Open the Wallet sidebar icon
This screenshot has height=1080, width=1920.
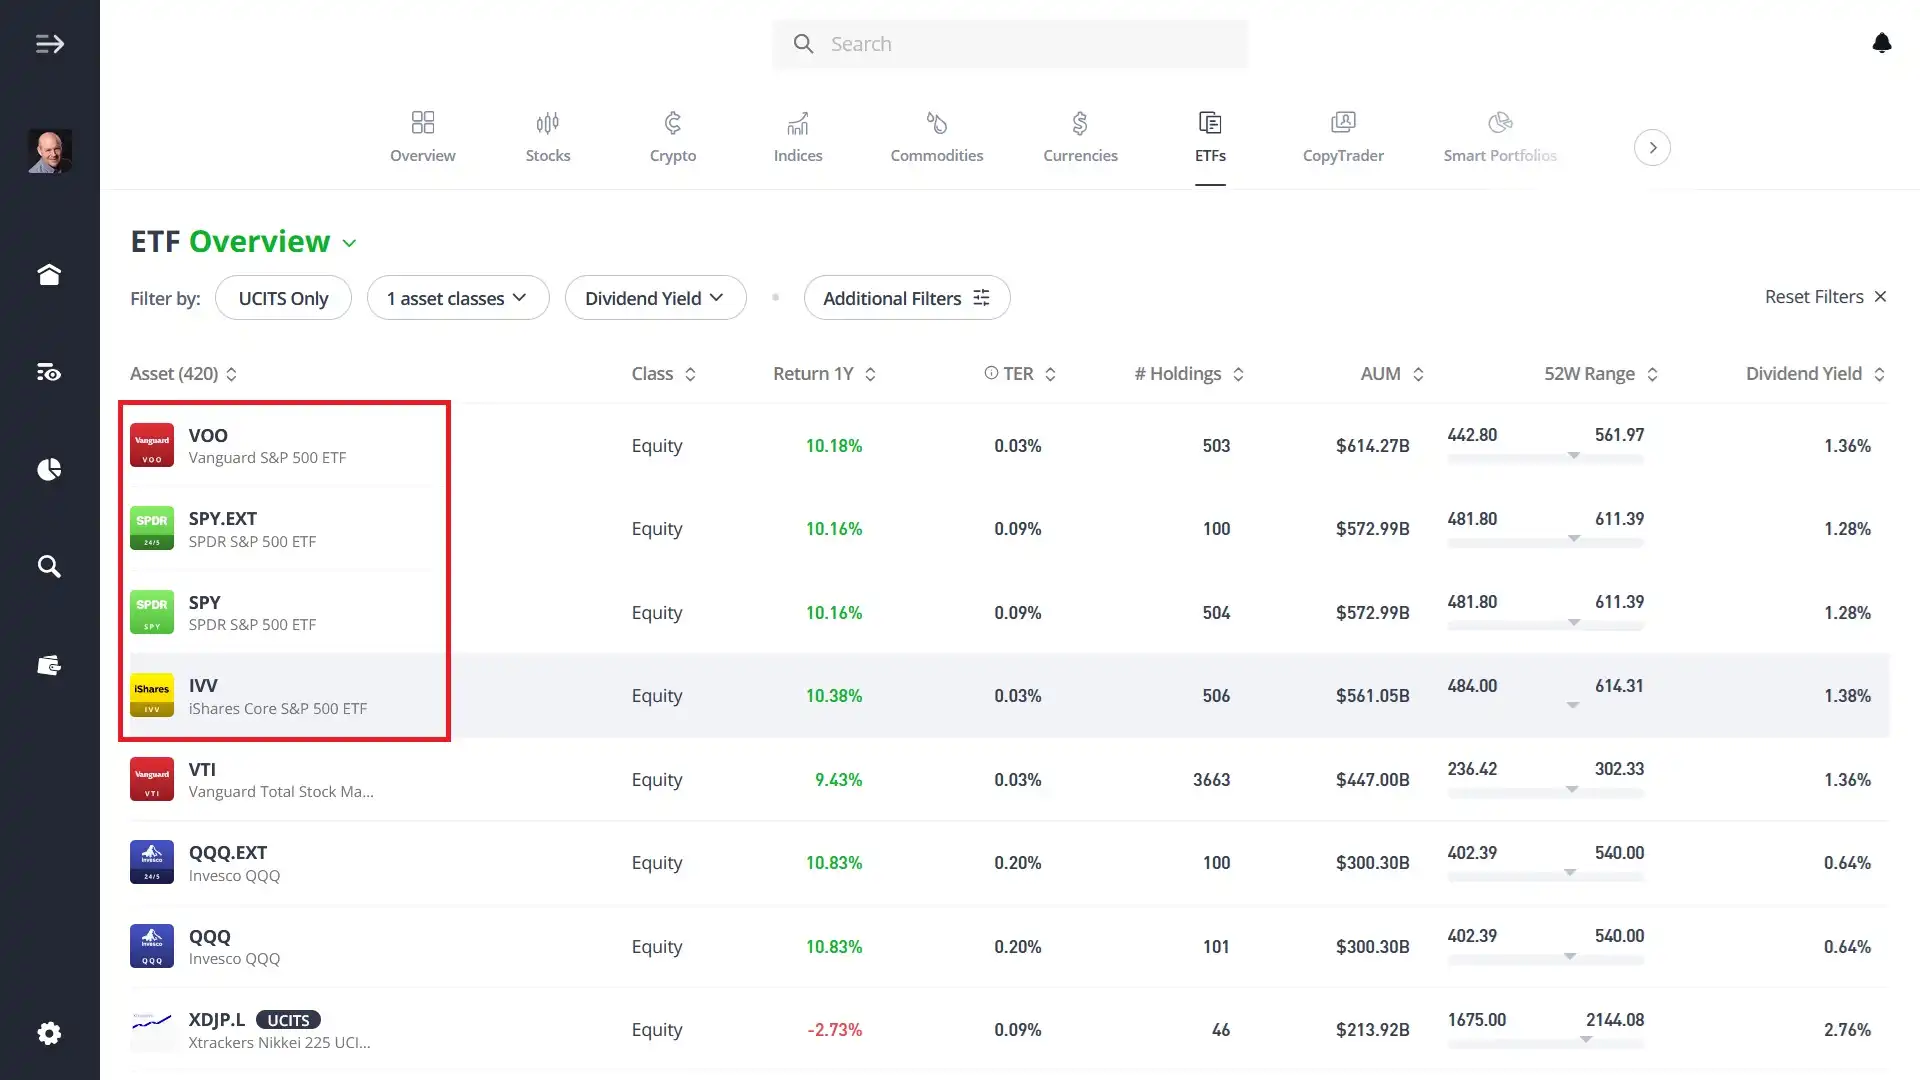pyautogui.click(x=49, y=665)
